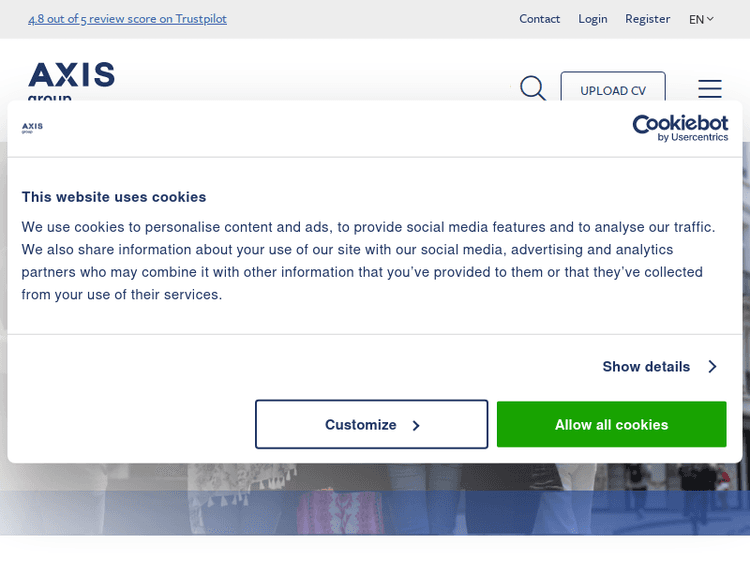Click the Upload CV button
The width and height of the screenshot is (750, 563).
tap(613, 90)
